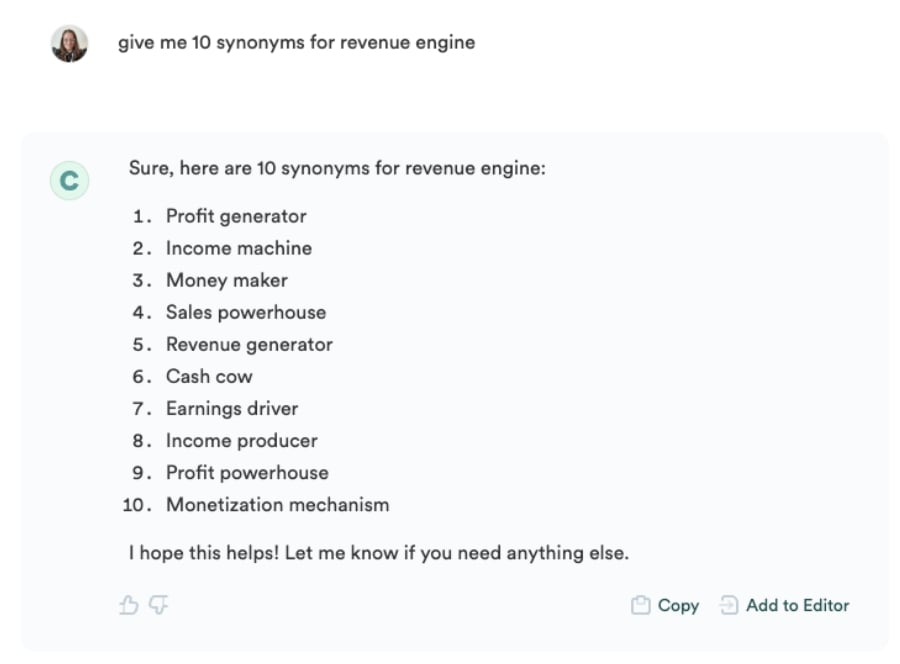Click the green C assistant avatar
The width and height of the screenshot is (900, 664).
click(69, 180)
